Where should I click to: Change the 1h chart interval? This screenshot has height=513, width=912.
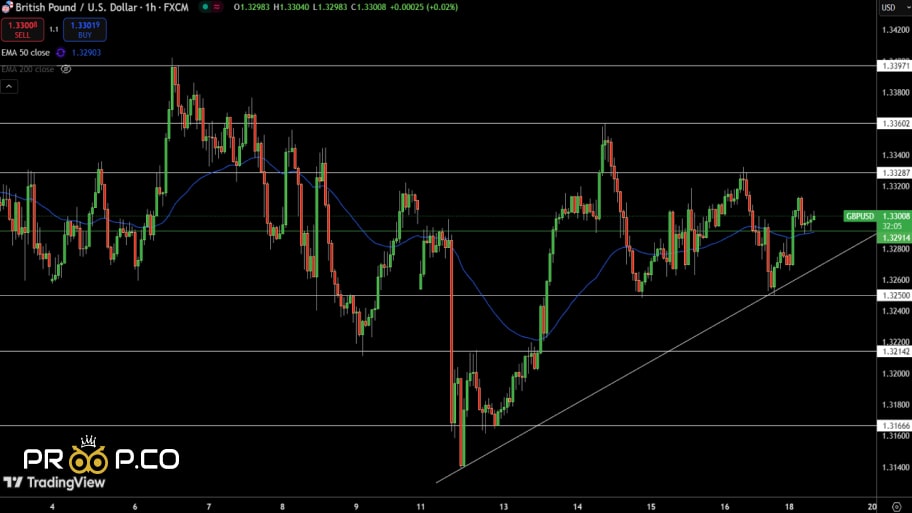tap(151, 8)
